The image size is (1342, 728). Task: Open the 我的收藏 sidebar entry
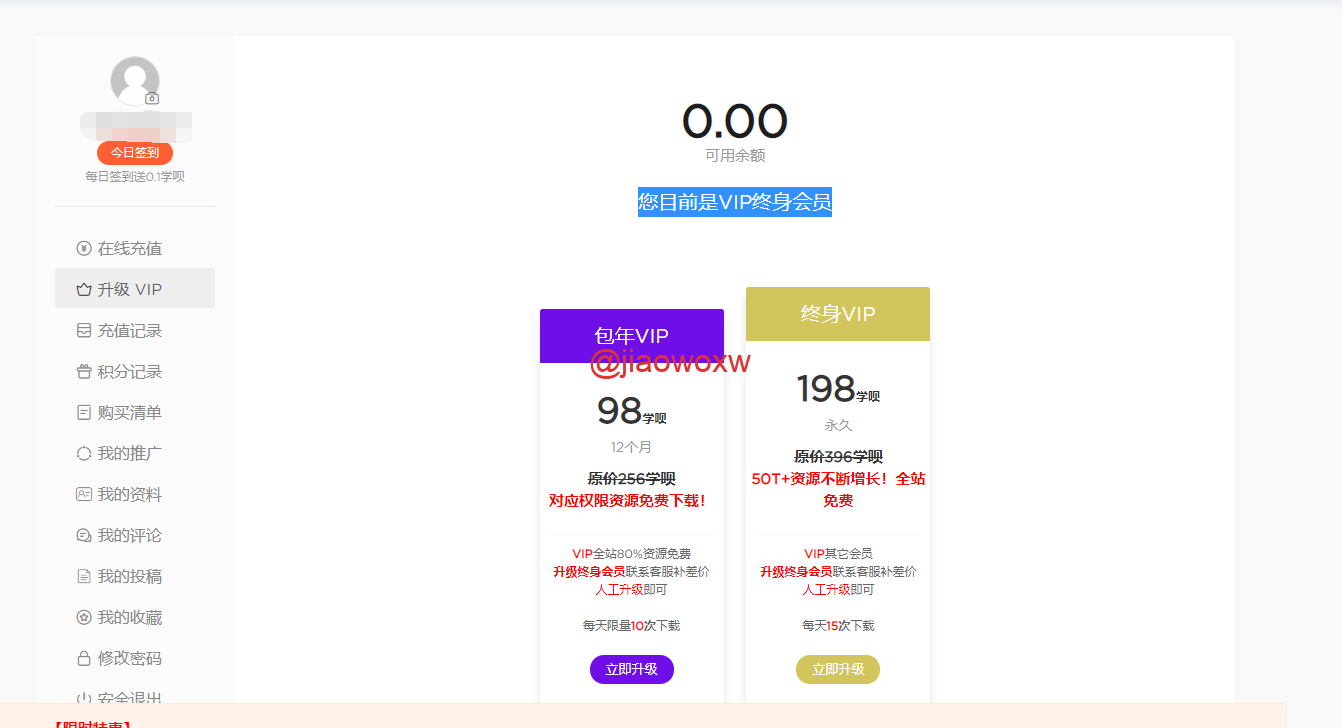tap(135, 617)
